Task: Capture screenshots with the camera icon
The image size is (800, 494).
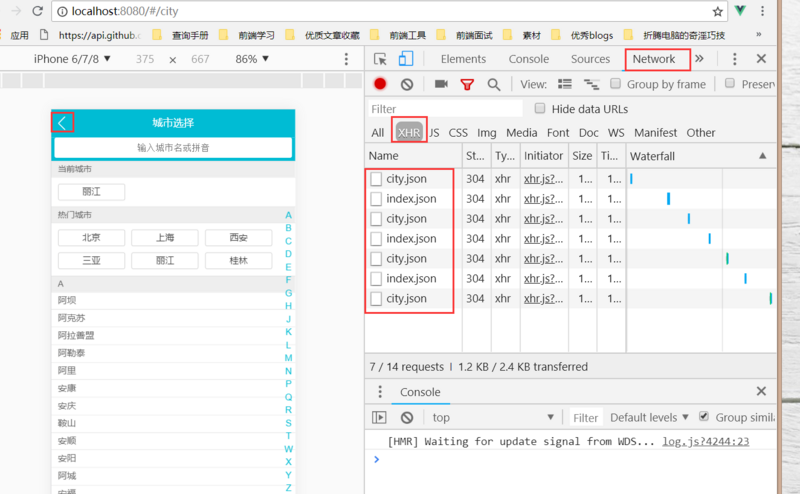Action: coord(441,84)
